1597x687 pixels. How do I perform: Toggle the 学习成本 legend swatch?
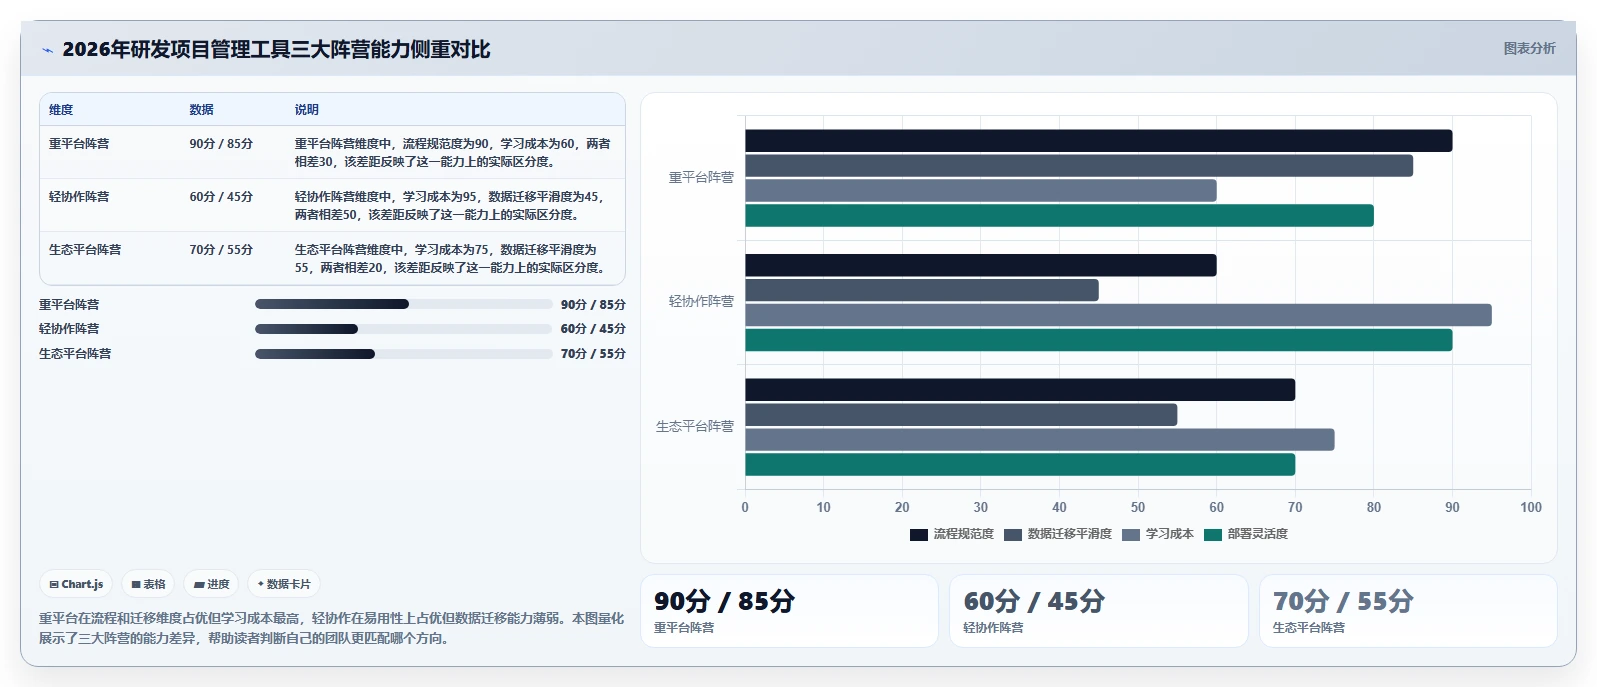1131,535
